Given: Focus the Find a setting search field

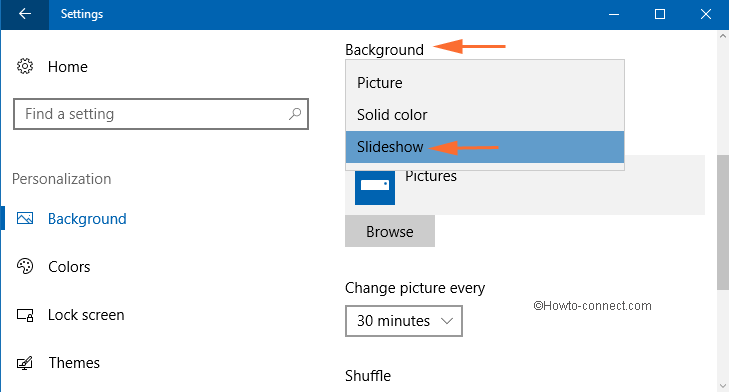Looking at the screenshot, I should (161, 114).
